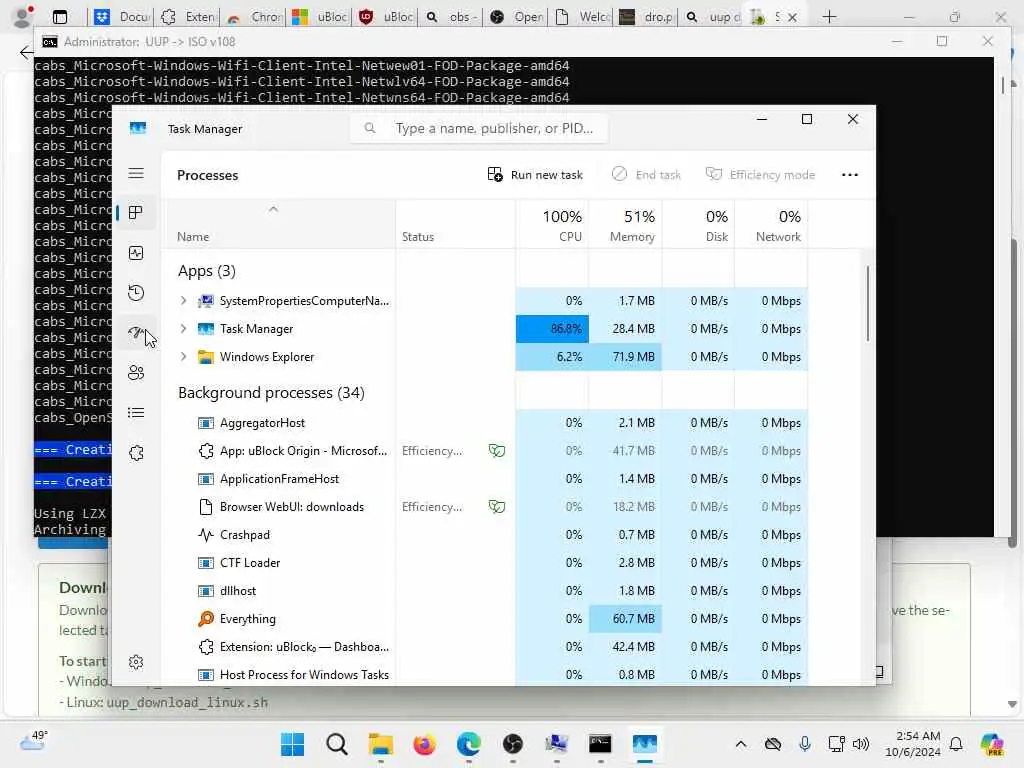Click the Apps (3) group heading
The image size is (1024, 768).
tap(207, 271)
